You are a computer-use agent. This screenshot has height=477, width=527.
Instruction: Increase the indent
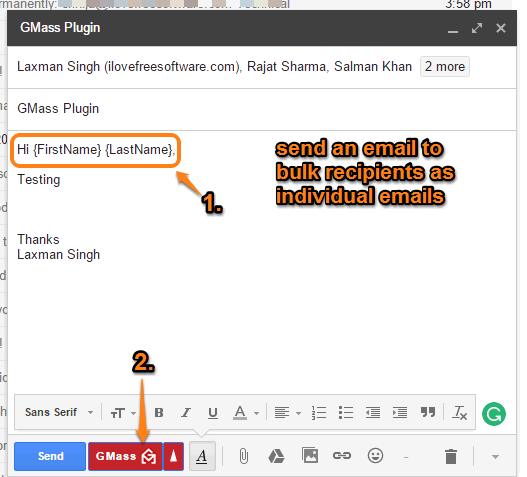pyautogui.click(x=400, y=412)
